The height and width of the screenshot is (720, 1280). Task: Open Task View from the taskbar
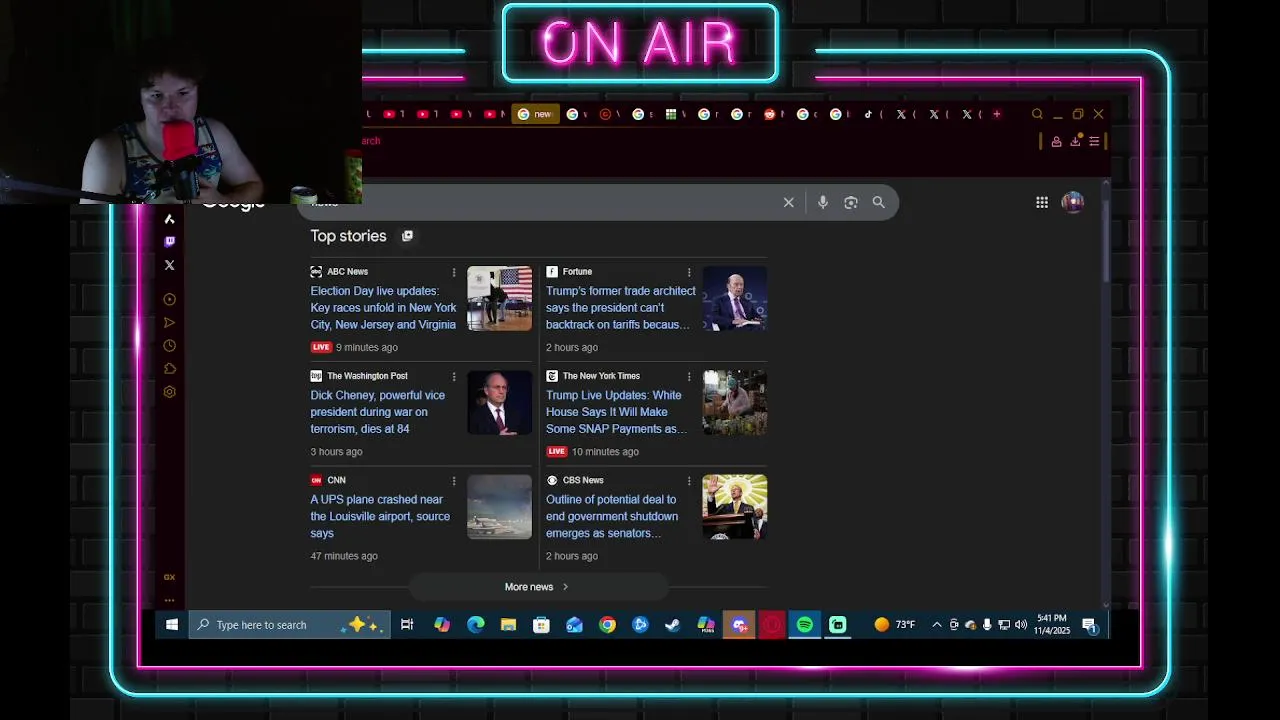[407, 625]
